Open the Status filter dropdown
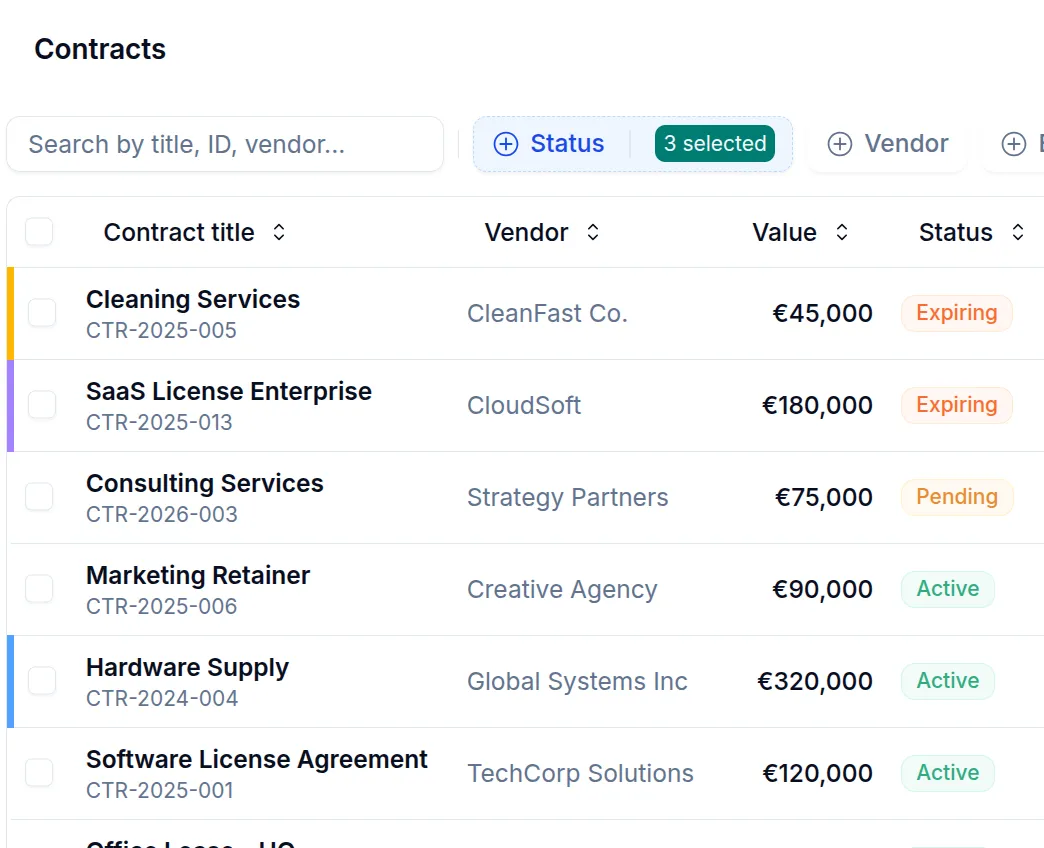The width and height of the screenshot is (1044, 848). pyautogui.click(x=633, y=144)
